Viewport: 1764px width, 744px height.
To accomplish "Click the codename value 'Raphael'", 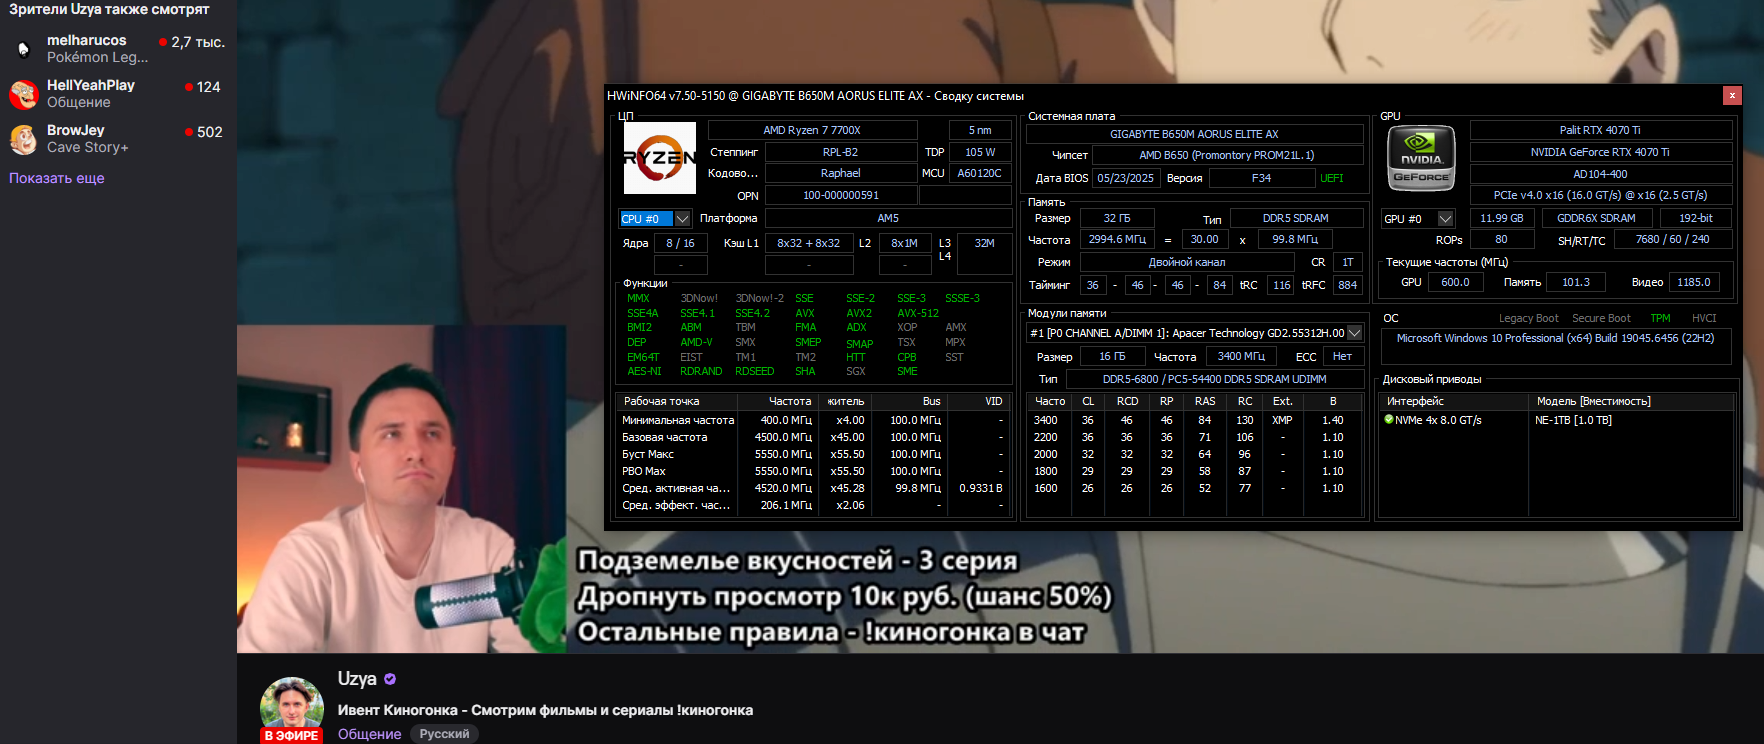I will tap(840, 173).
